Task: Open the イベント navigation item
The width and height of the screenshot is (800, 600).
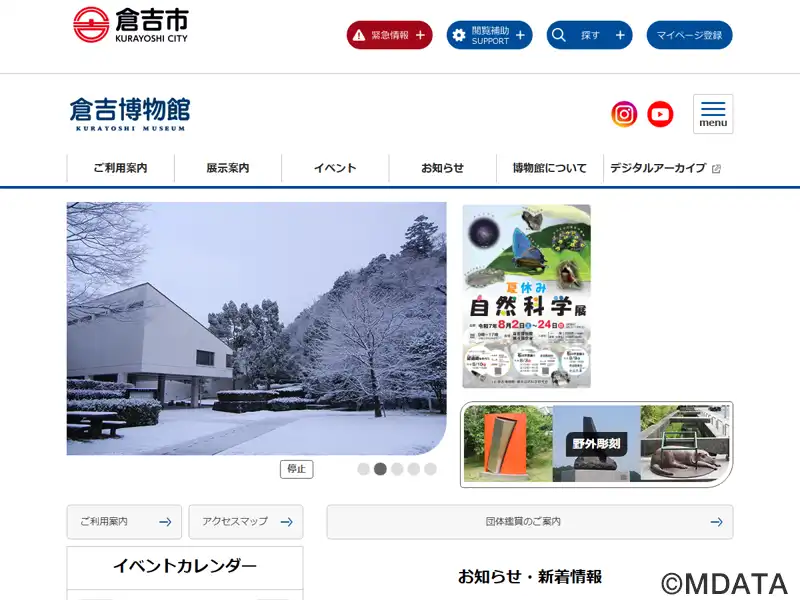Action: point(335,168)
